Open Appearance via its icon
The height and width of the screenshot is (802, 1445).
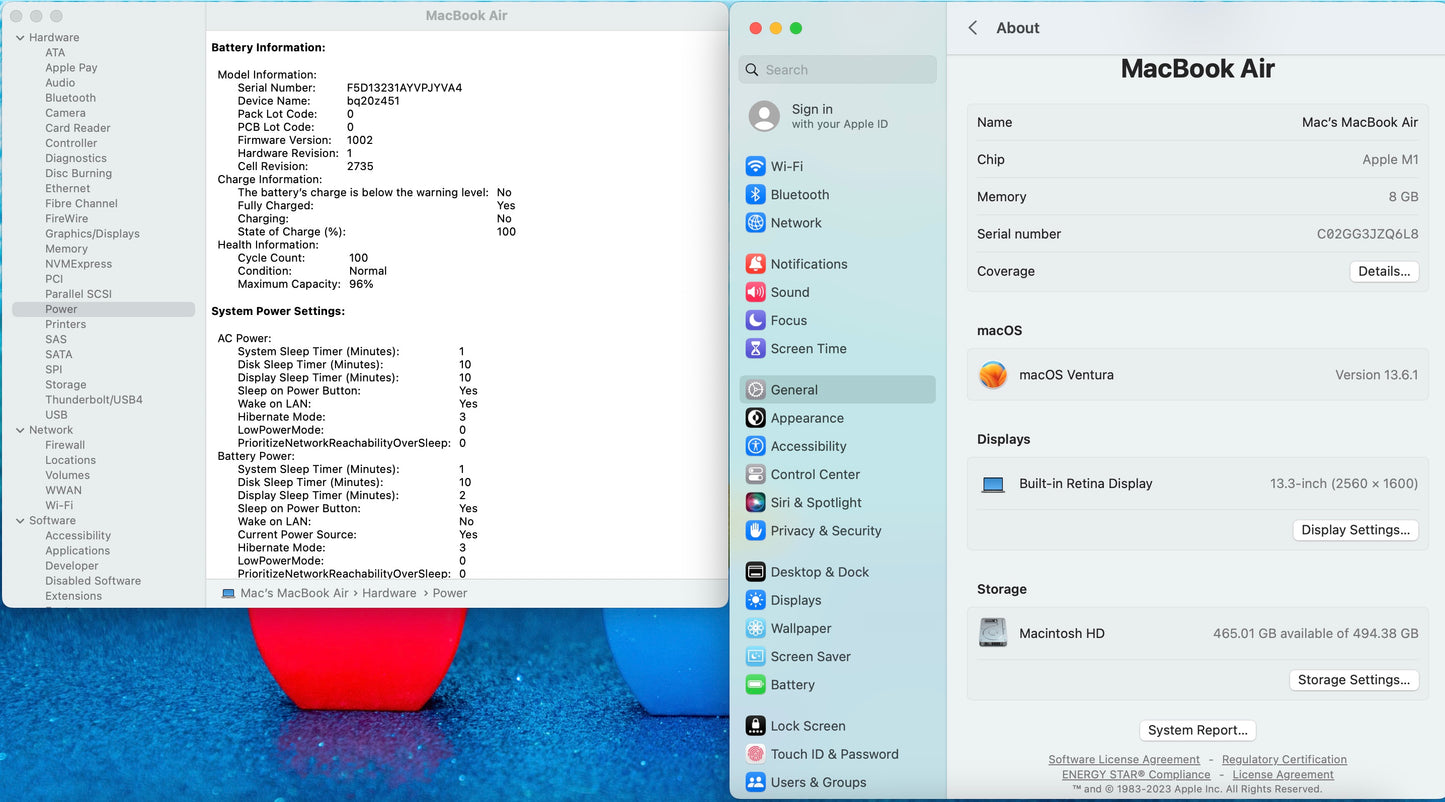click(755, 418)
